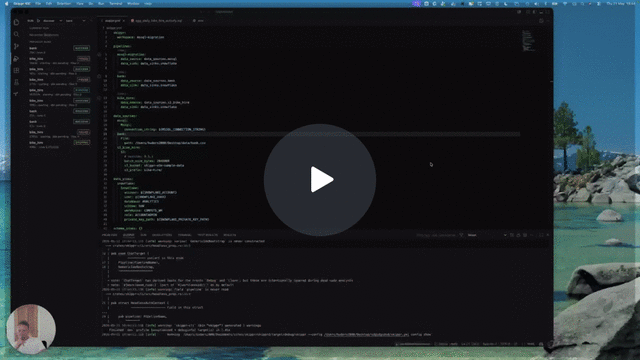Click the output filter input field
The height and width of the screenshot is (360, 640).
tap(436, 235)
